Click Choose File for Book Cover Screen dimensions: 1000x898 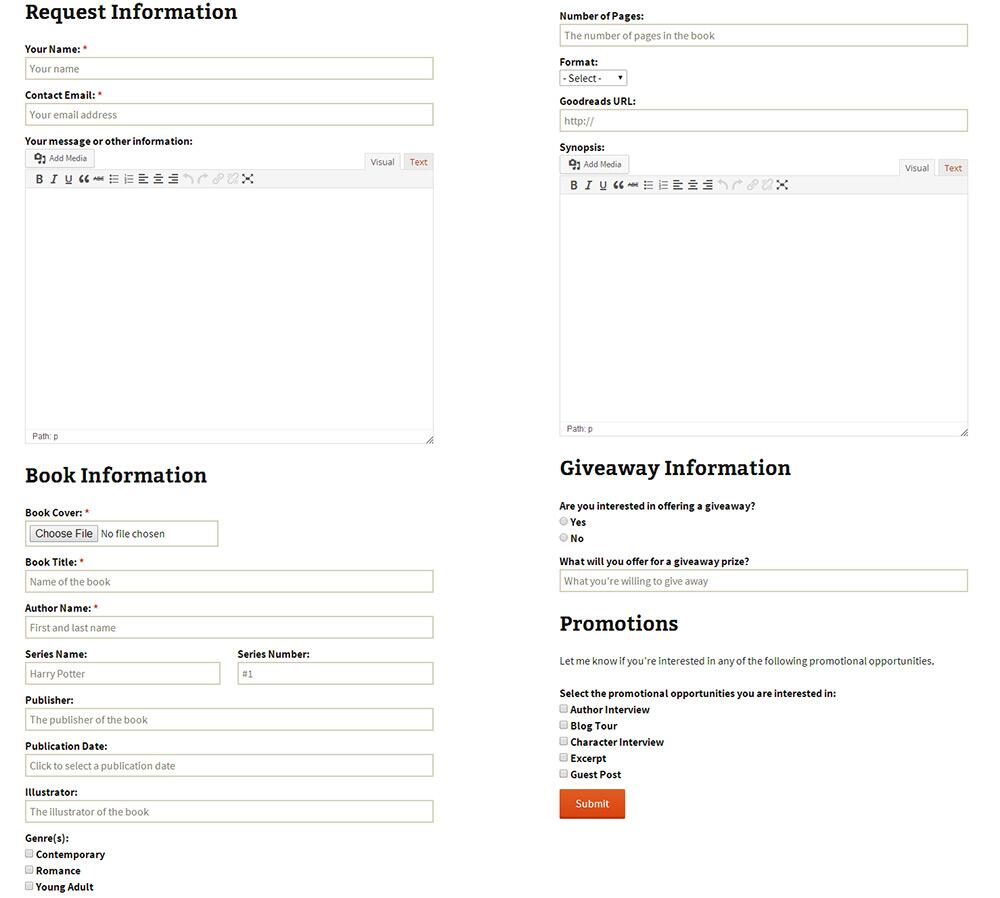[64, 534]
